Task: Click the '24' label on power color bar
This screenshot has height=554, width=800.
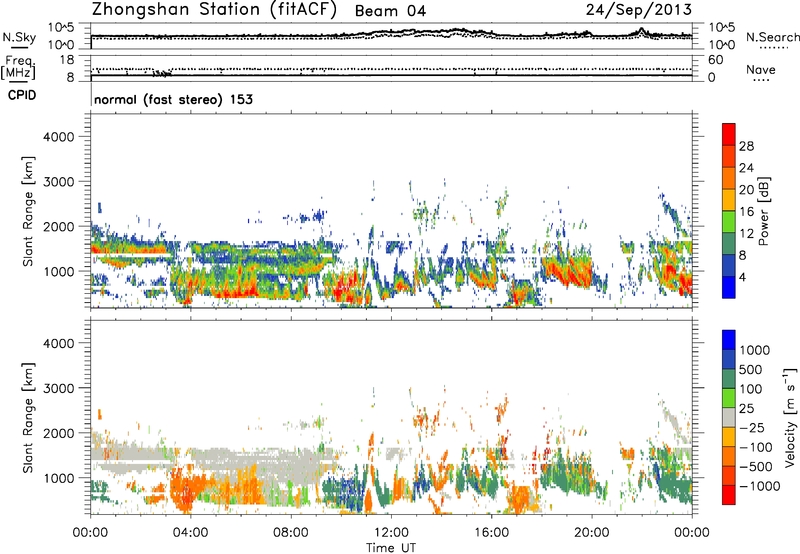Action: (x=746, y=168)
